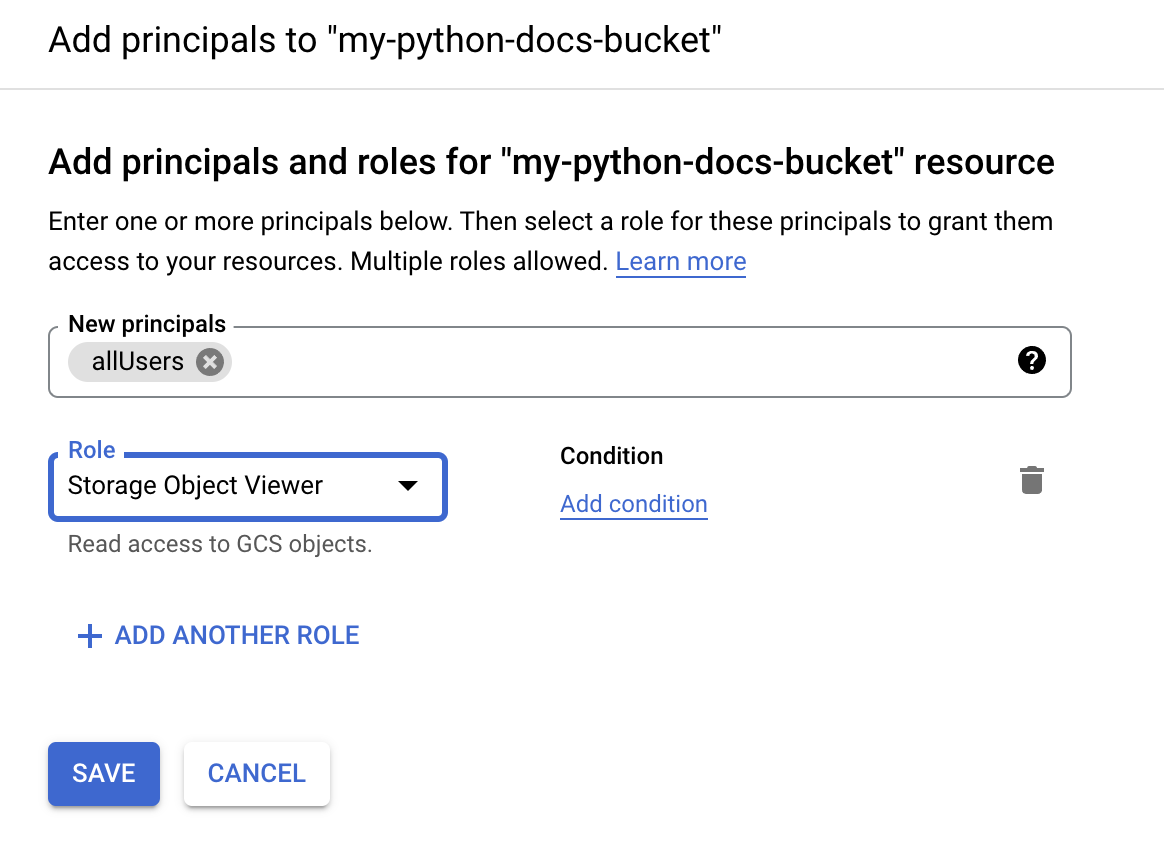The image size is (1164, 848).
Task: Click inside the New principals input field
Action: pos(600,362)
